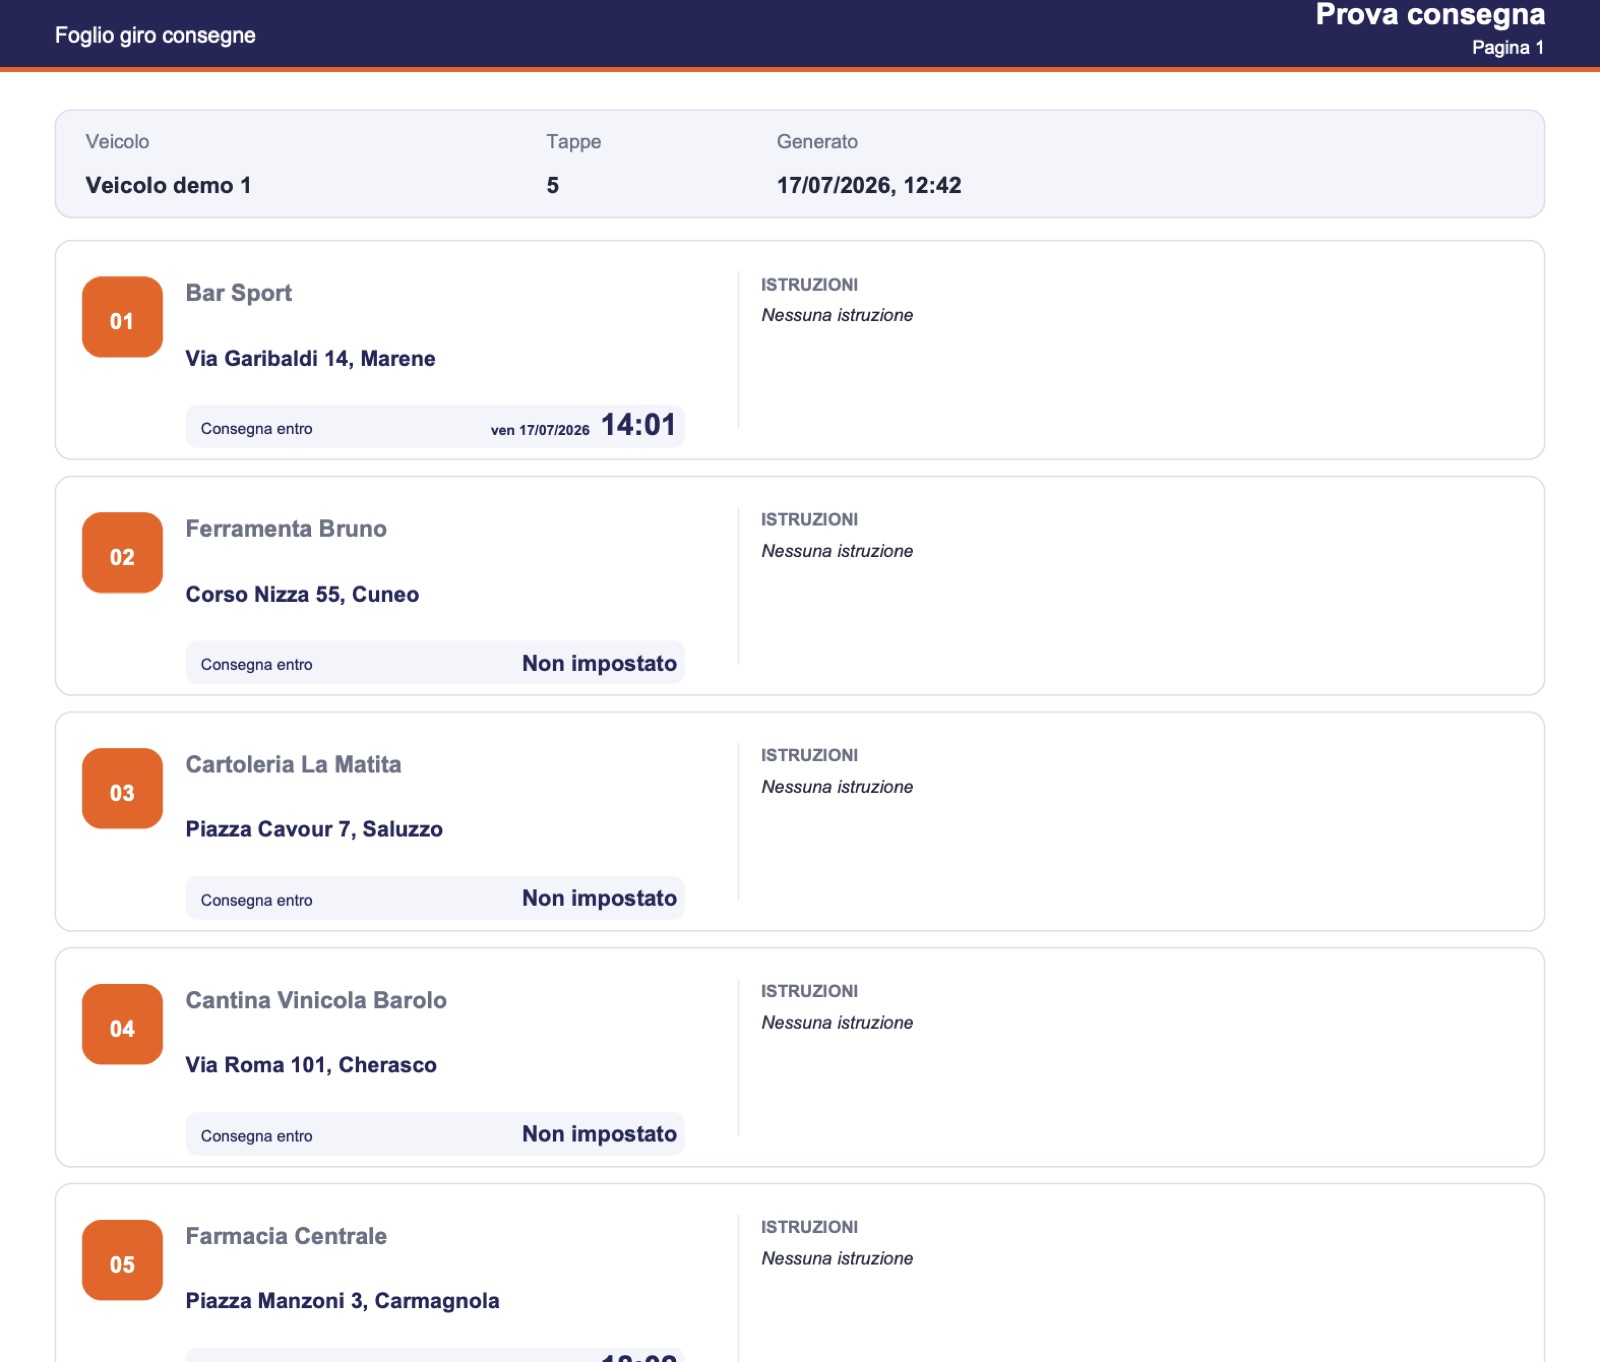Click the Farmacia Centrale title
1600x1362 pixels.
click(286, 1236)
